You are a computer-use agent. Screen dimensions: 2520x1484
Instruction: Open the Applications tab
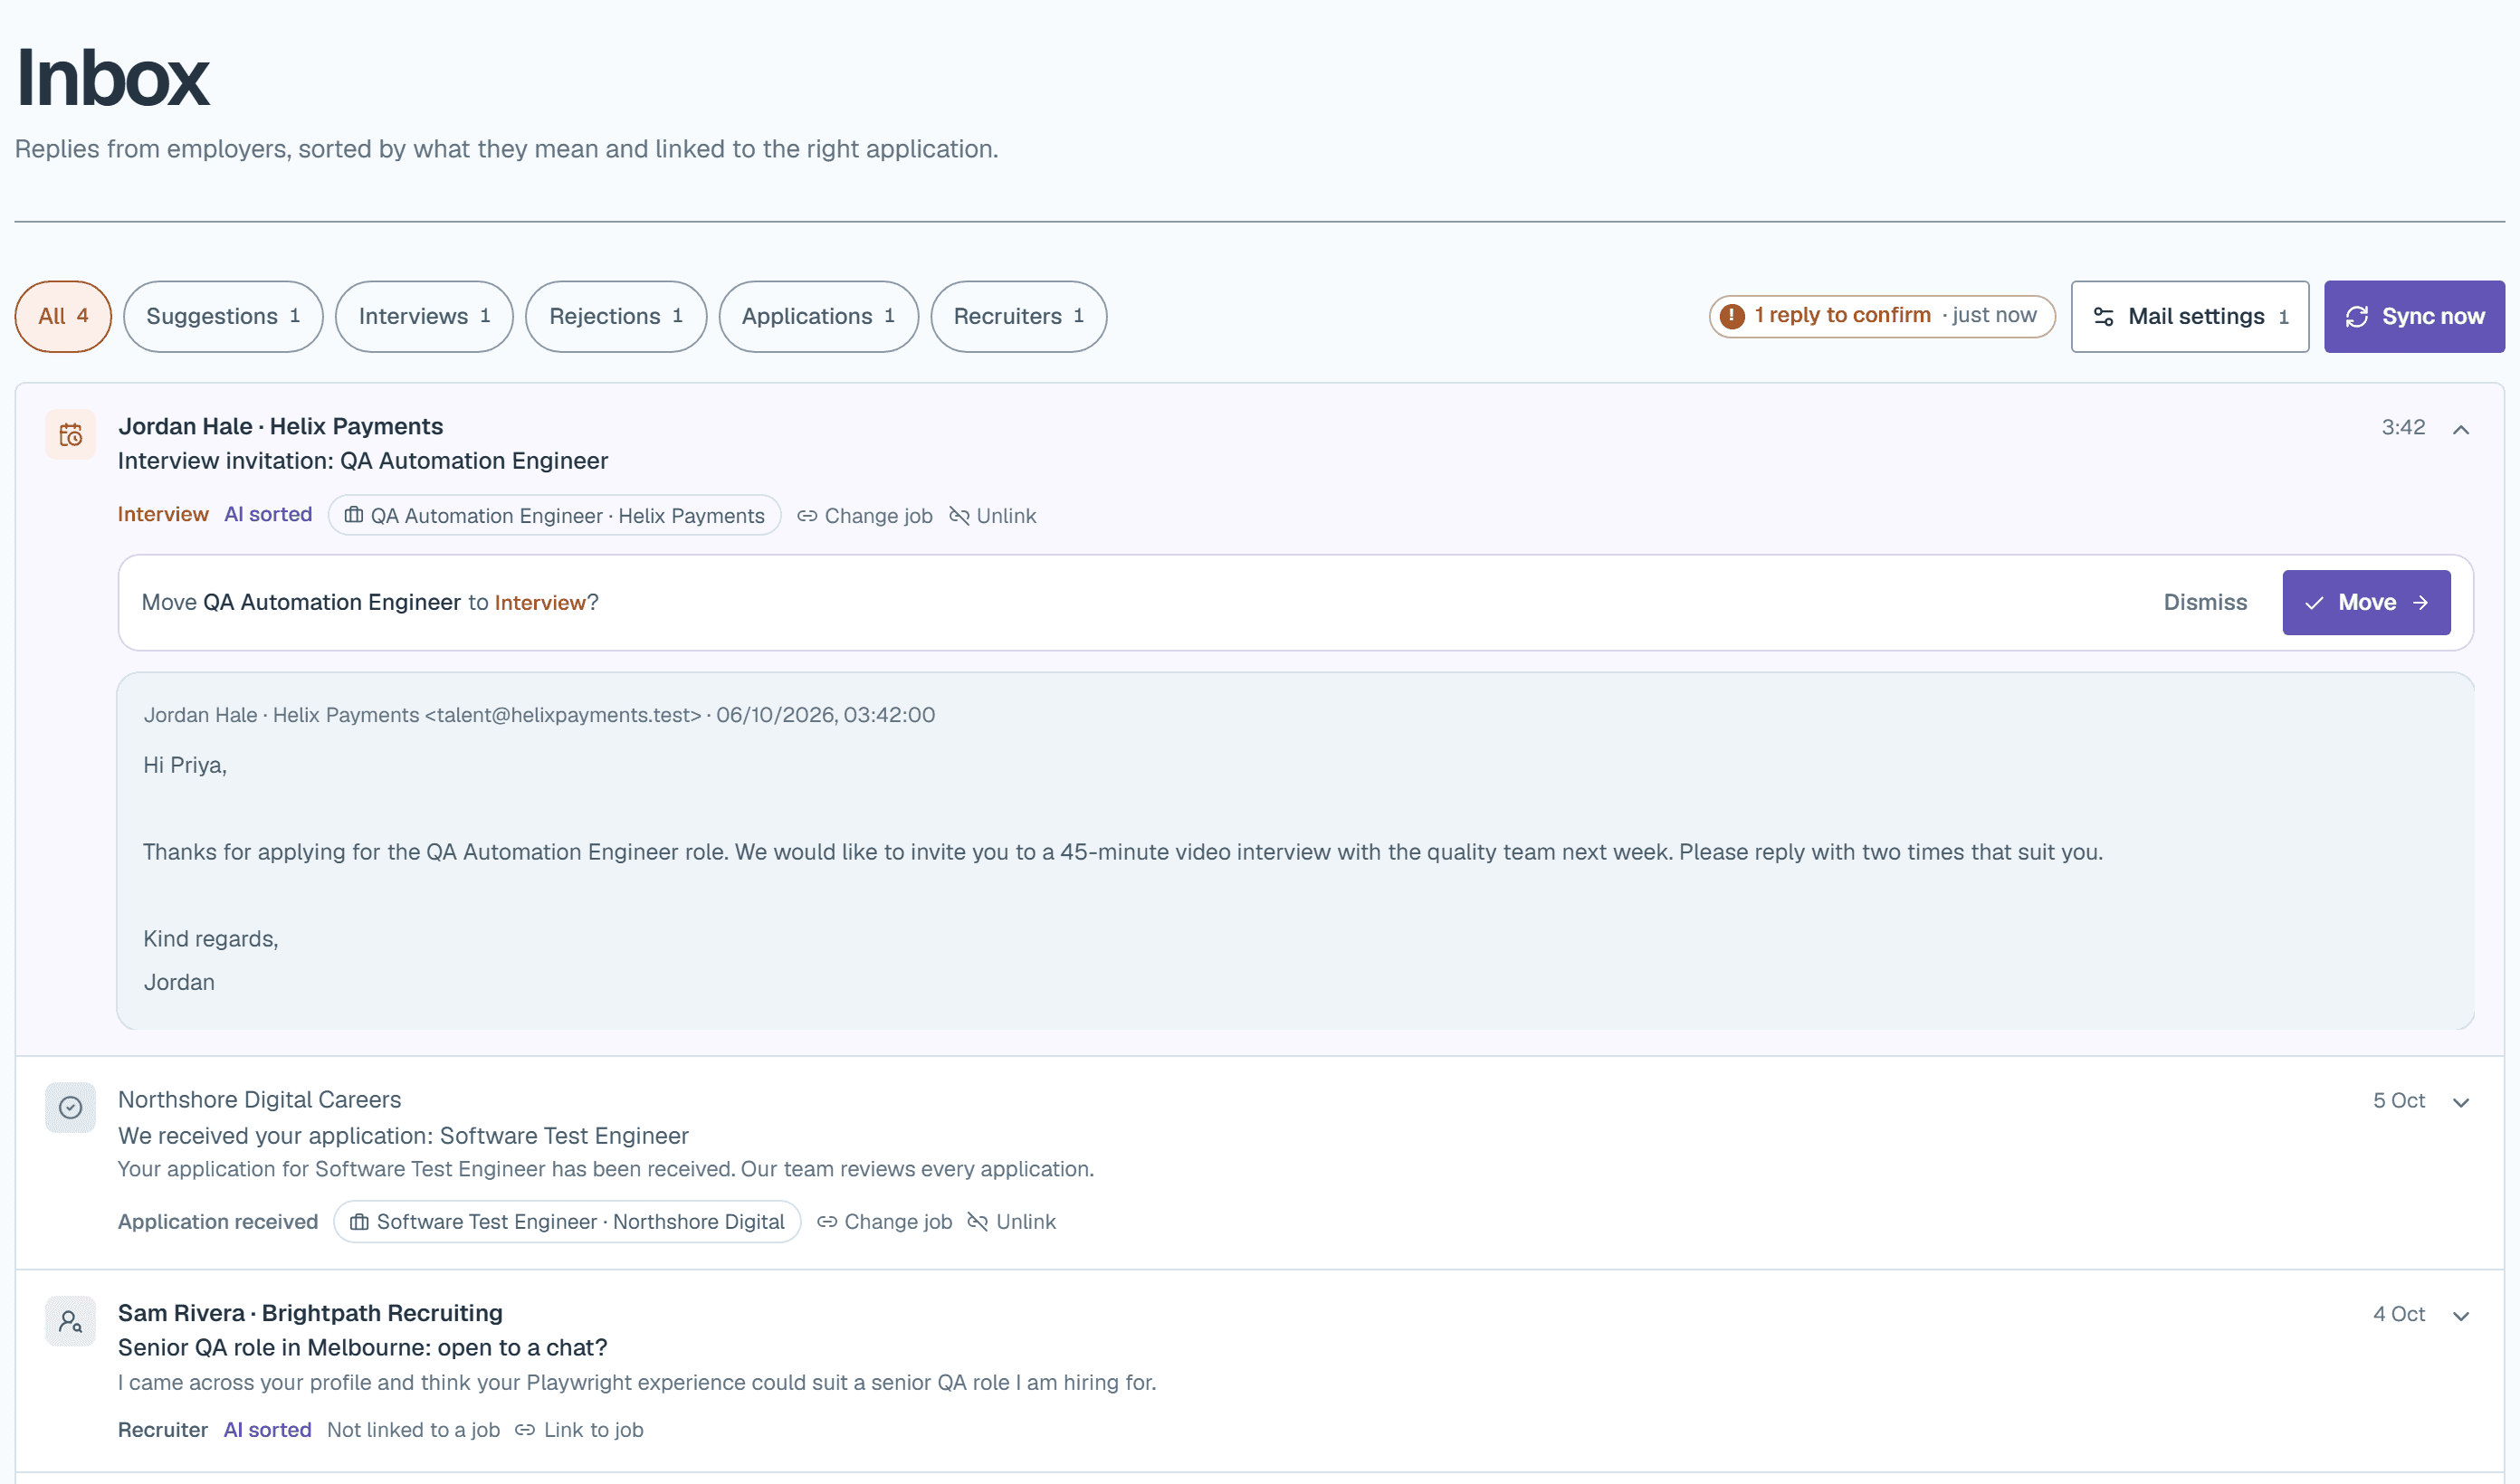click(818, 317)
